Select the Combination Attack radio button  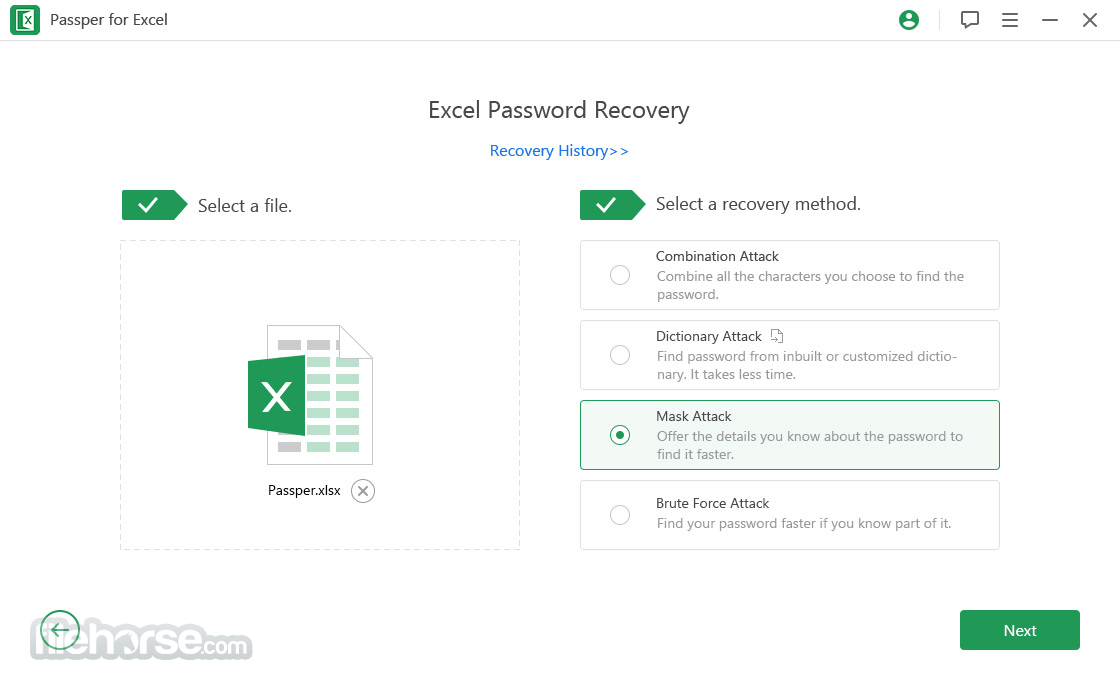[620, 275]
